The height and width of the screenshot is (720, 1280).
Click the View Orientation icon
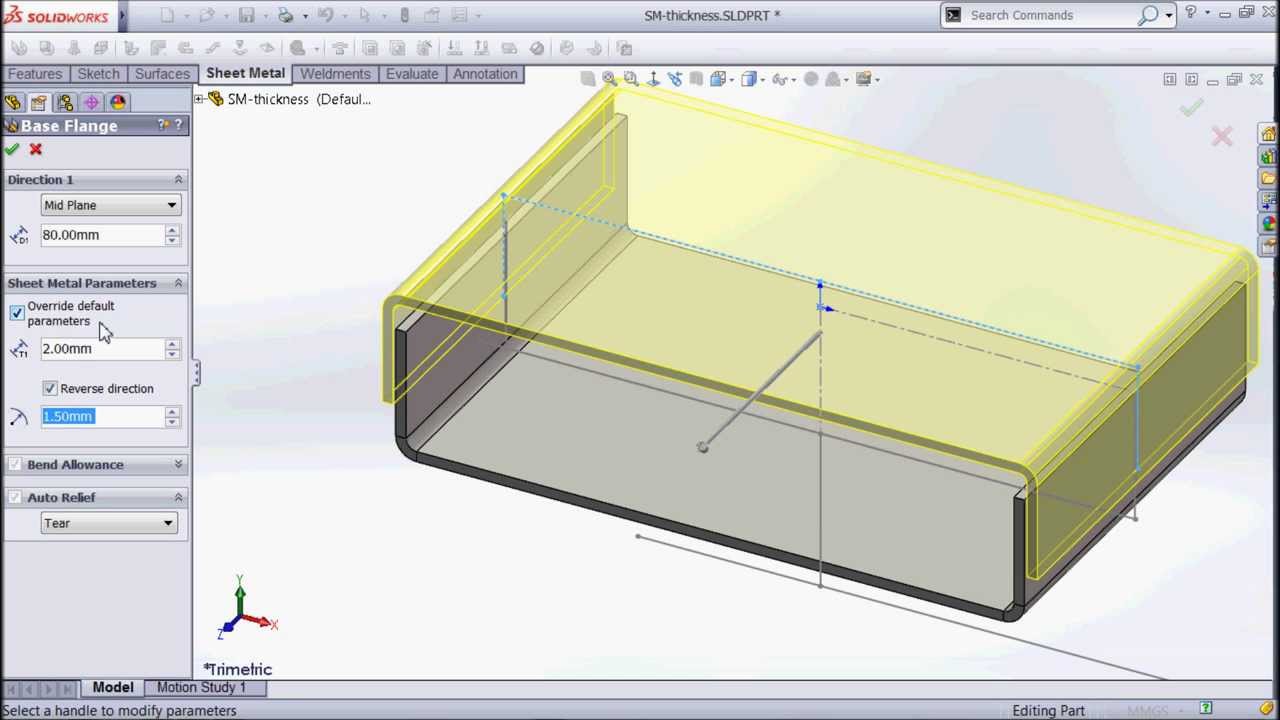pyautogui.click(x=718, y=79)
